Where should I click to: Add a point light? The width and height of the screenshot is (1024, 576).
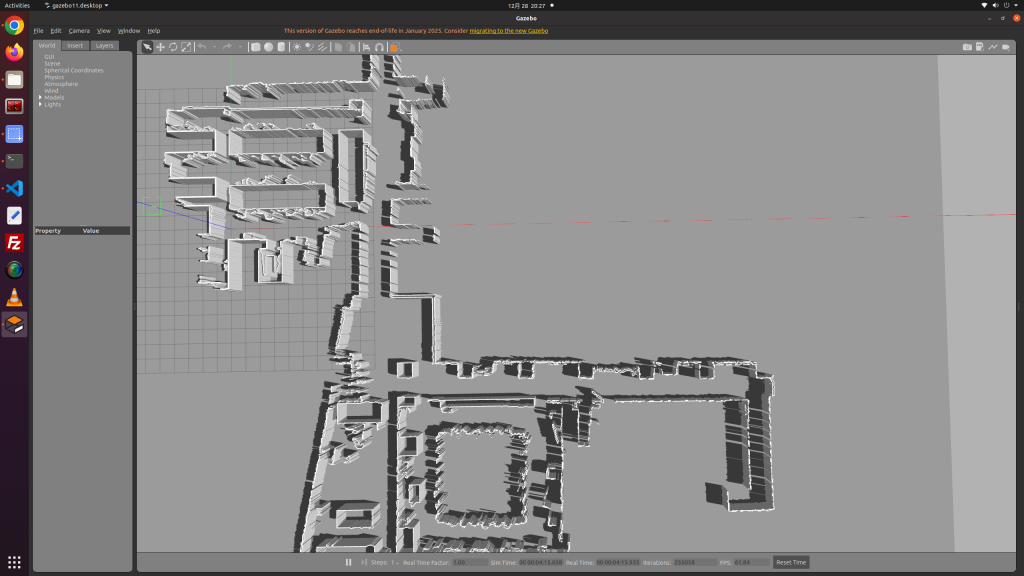tap(298, 47)
